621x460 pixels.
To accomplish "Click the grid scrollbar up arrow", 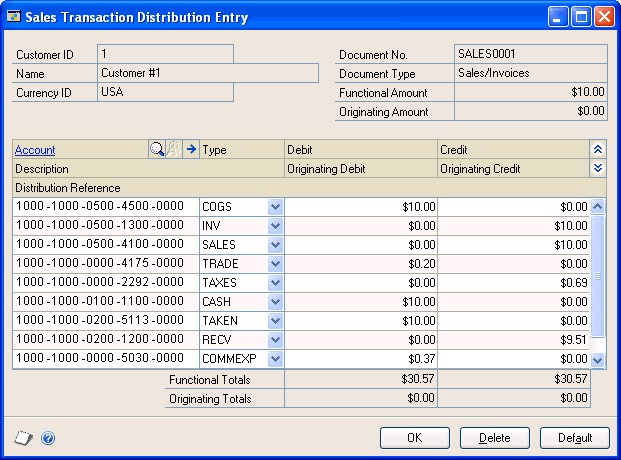I will pyautogui.click(x=597, y=206).
